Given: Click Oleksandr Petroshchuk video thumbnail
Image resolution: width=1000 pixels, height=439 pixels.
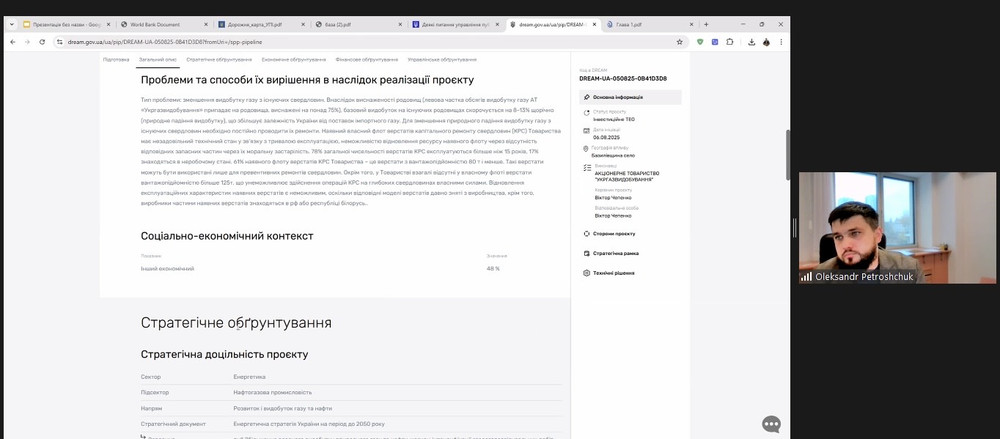Looking at the screenshot, I should point(896,227).
